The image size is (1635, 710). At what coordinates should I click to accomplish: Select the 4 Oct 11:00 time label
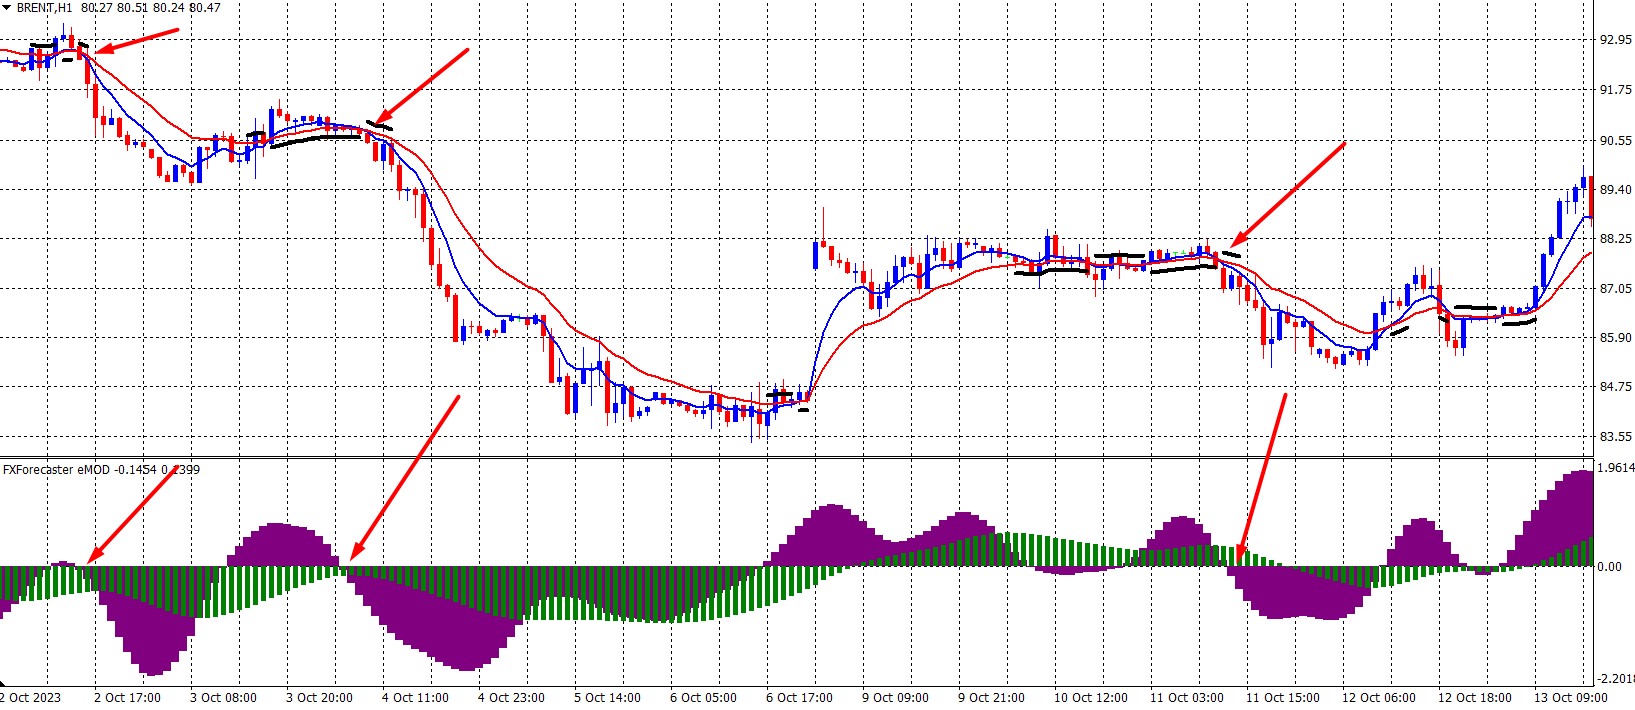click(415, 698)
